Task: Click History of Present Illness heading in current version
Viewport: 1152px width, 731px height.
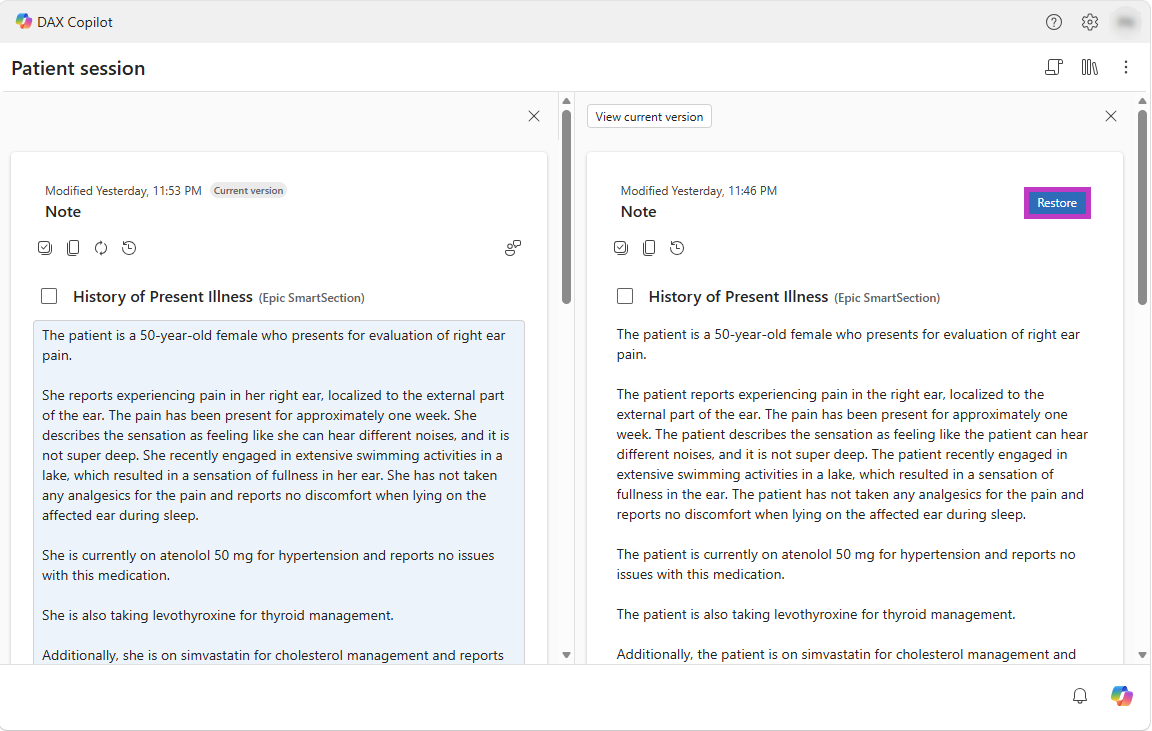Action: tap(163, 297)
